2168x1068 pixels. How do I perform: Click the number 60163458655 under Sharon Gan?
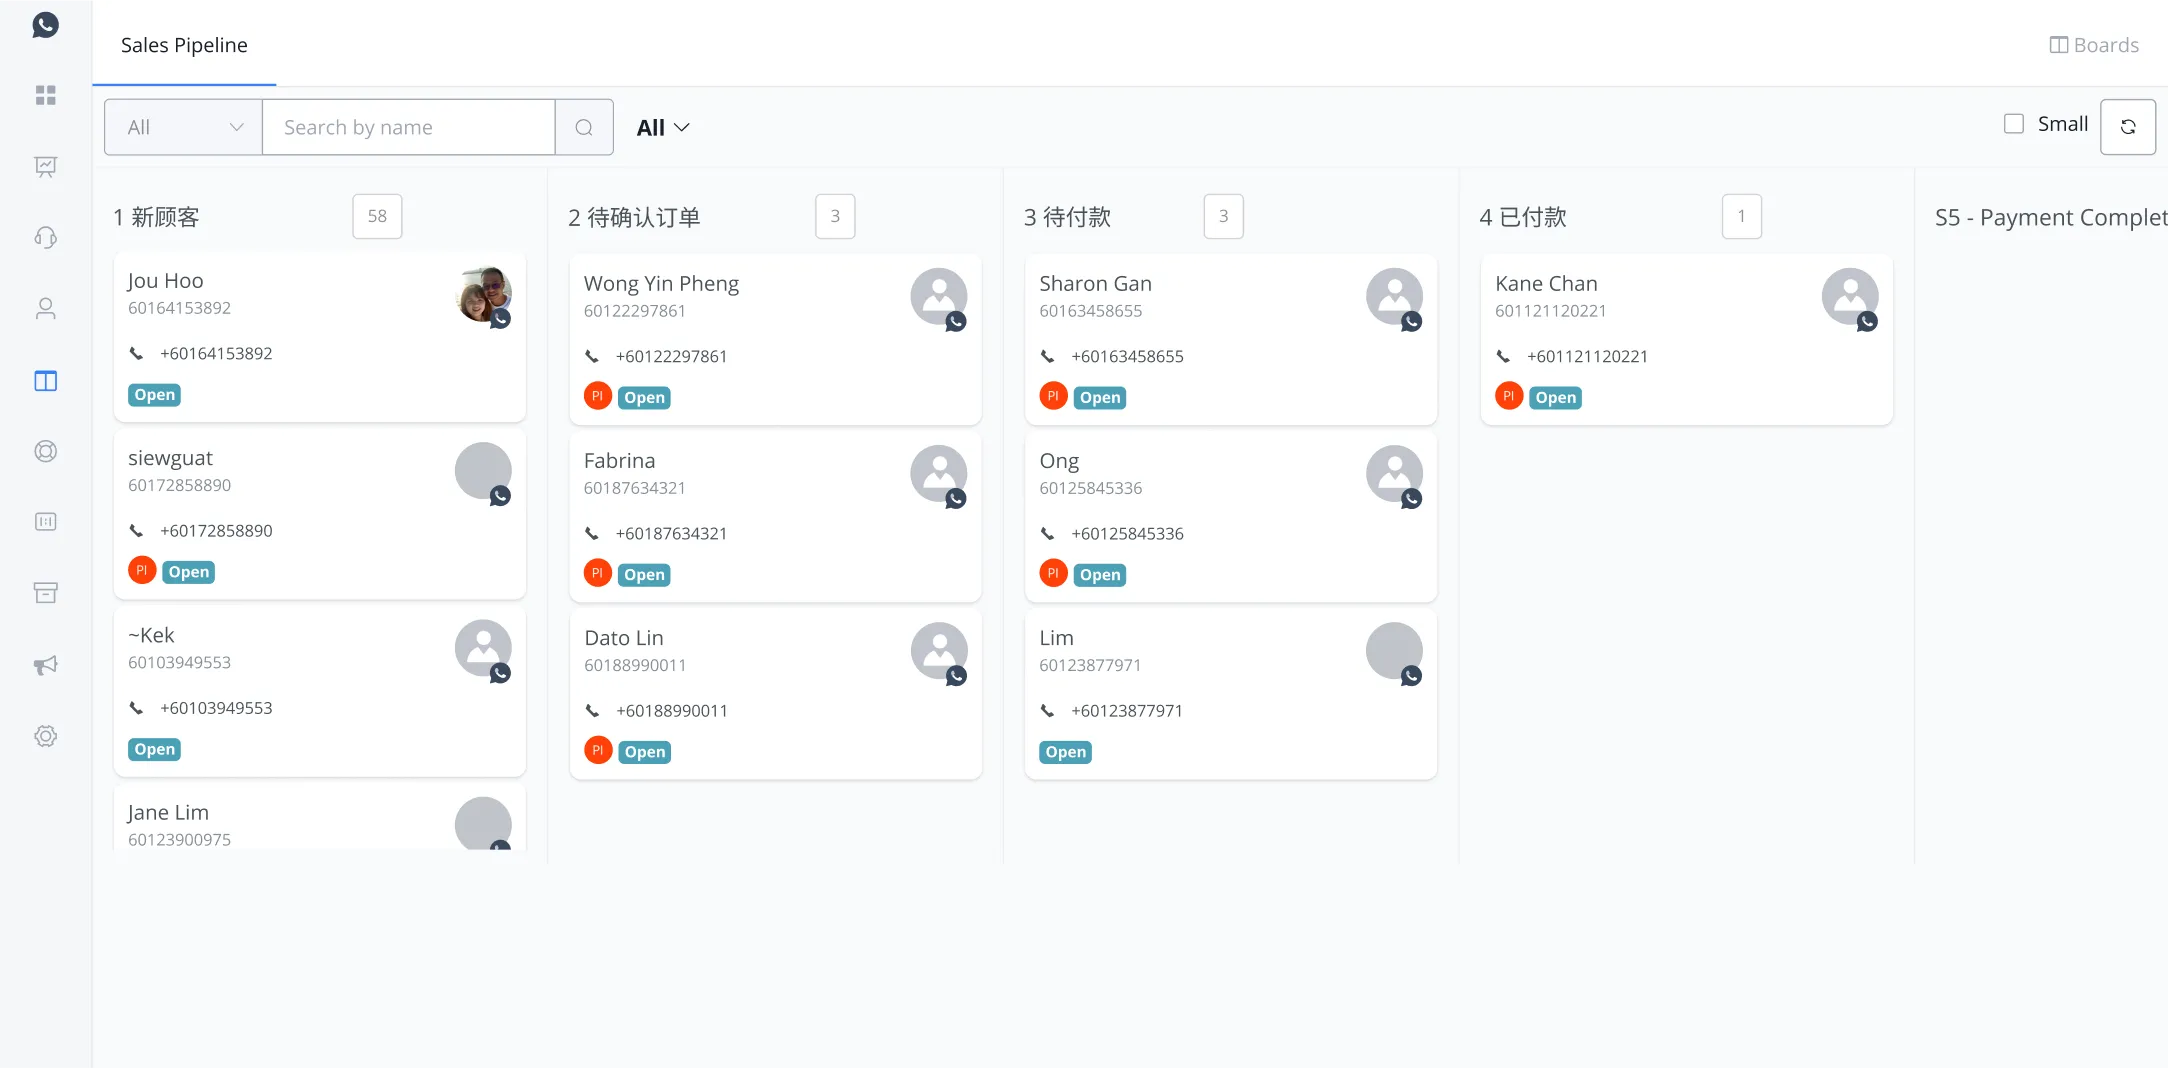pyautogui.click(x=1090, y=311)
